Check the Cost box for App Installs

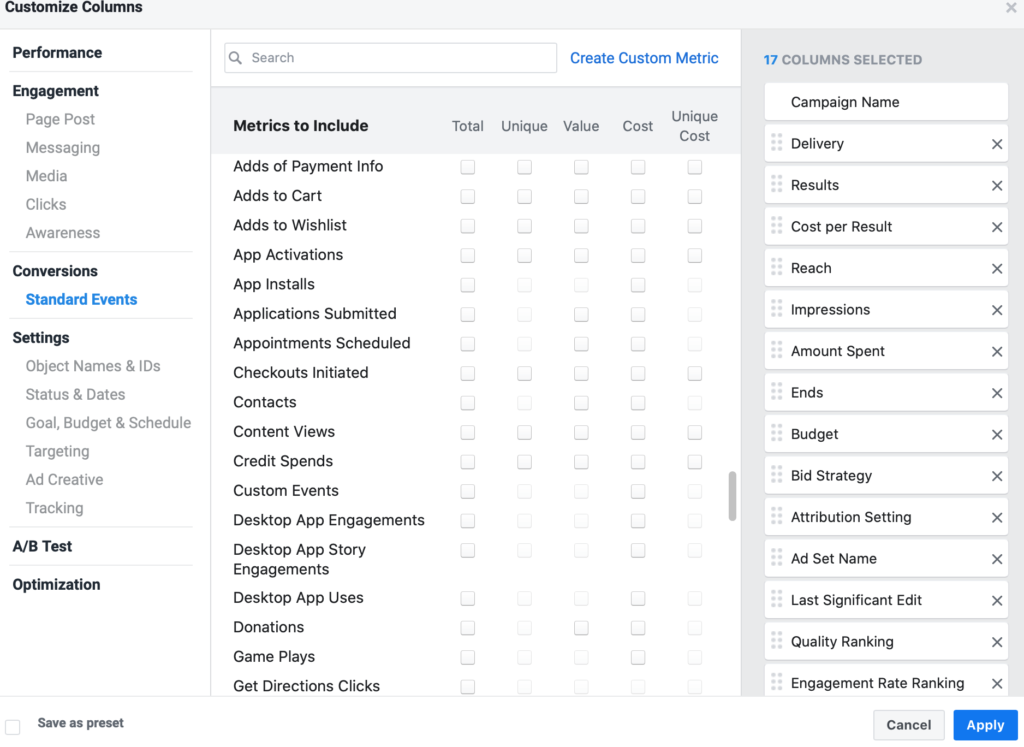pos(637,284)
